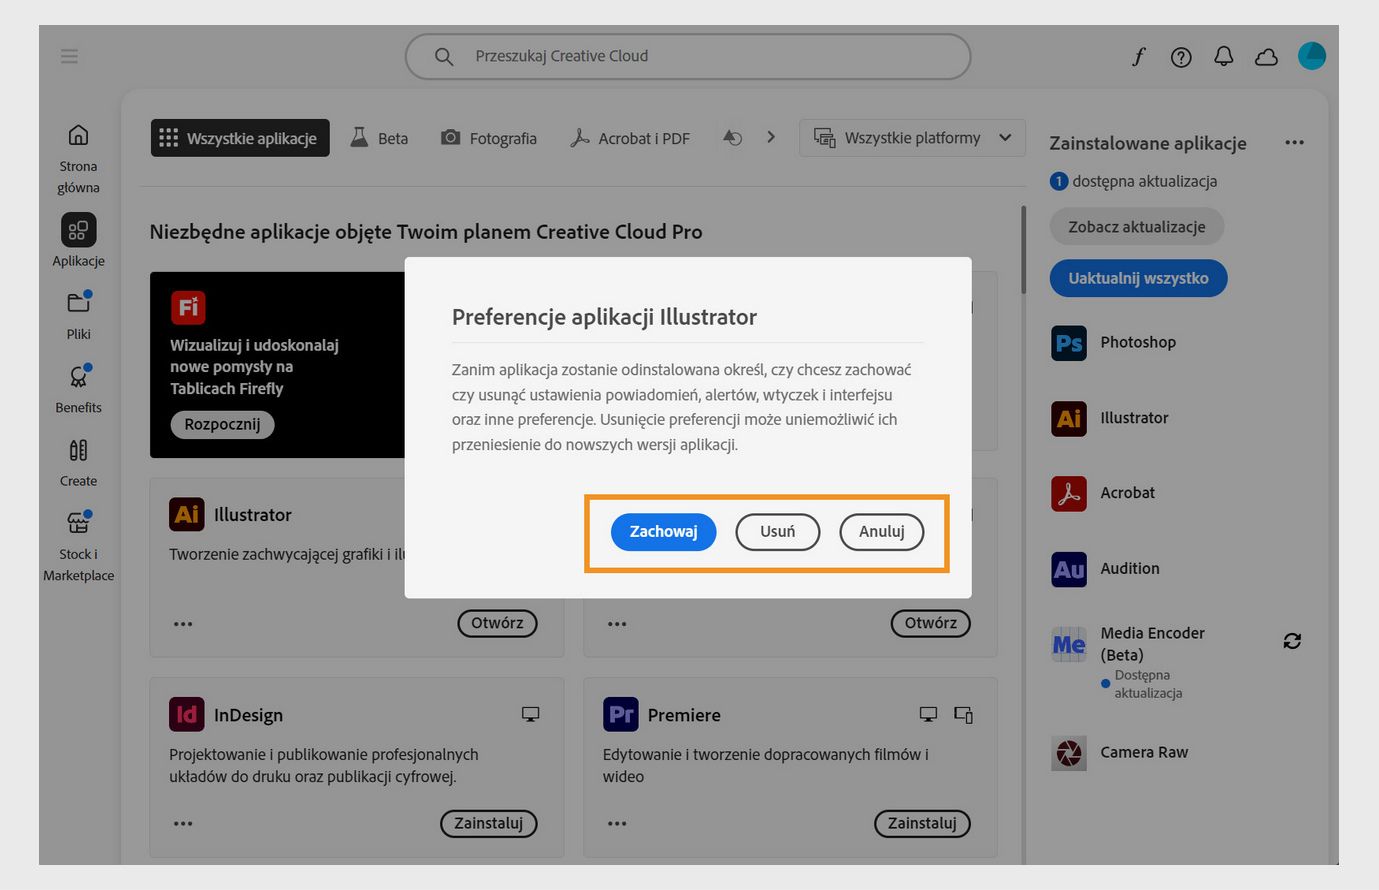Click Uaktualnij wszystko button
Screen dimensions: 1379x890
point(1139,278)
